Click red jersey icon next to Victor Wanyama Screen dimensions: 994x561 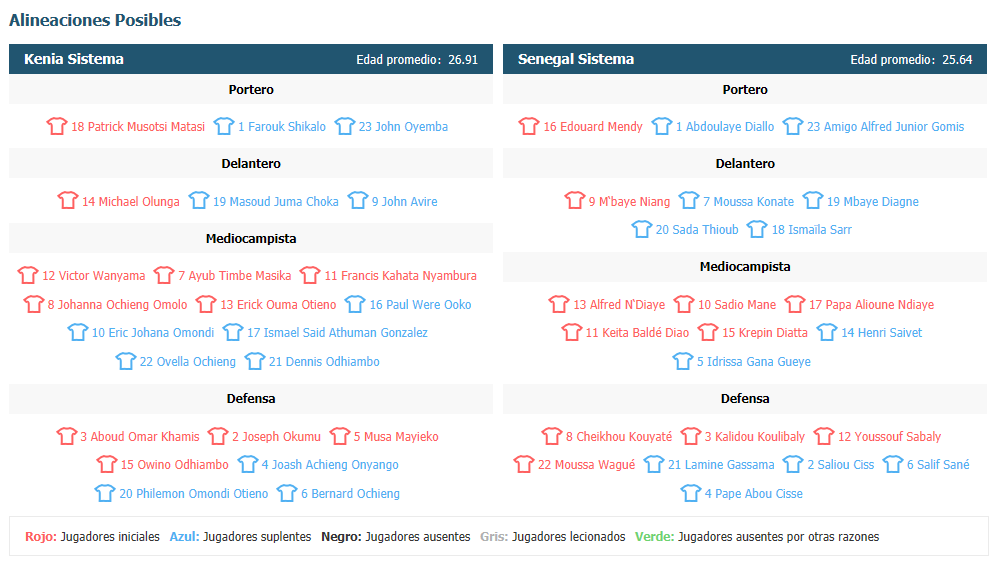27,274
